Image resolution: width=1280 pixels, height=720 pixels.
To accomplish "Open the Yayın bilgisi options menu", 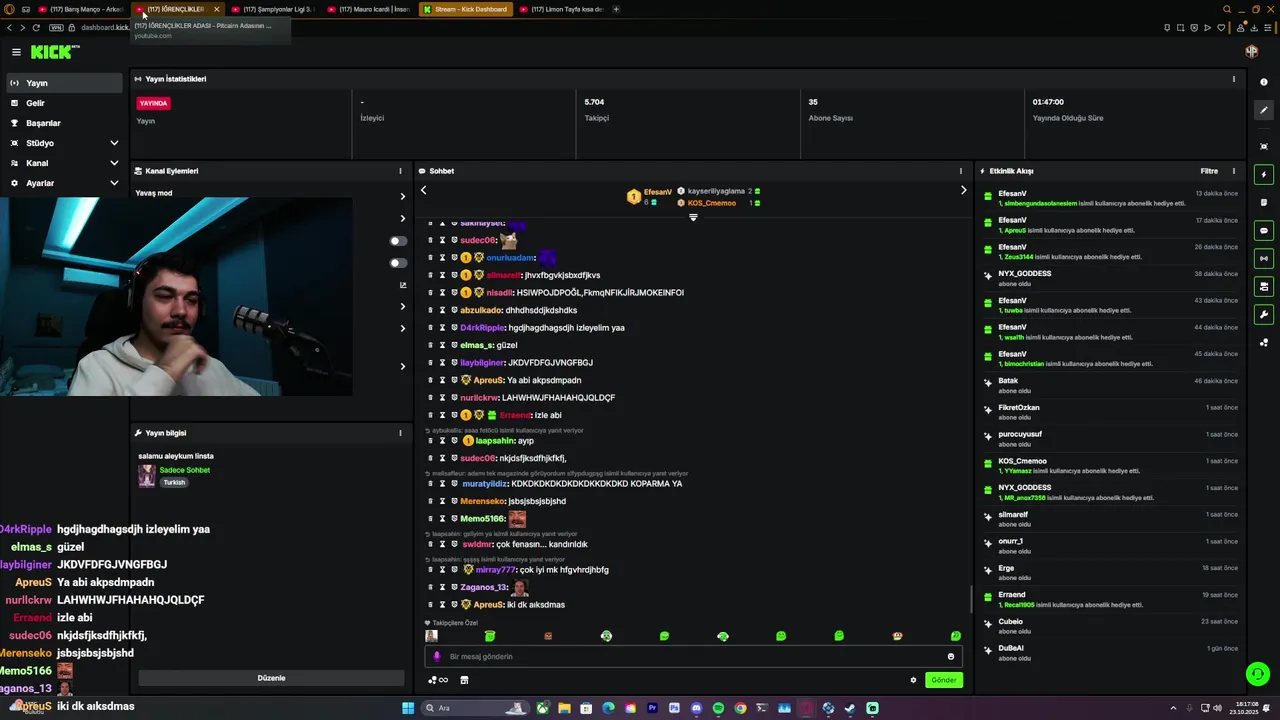I will (400, 433).
